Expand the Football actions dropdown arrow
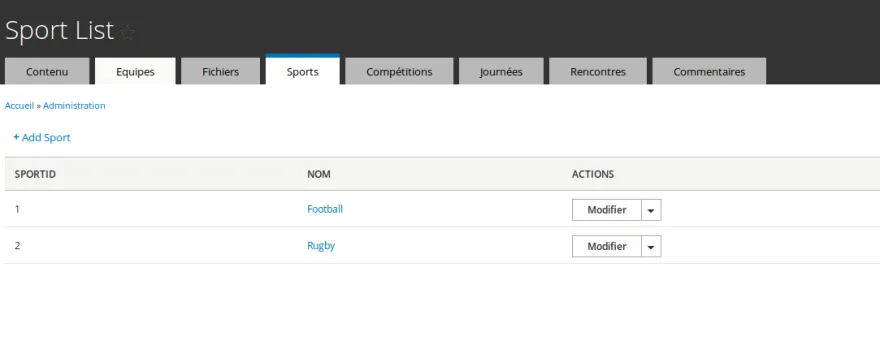 (651, 210)
